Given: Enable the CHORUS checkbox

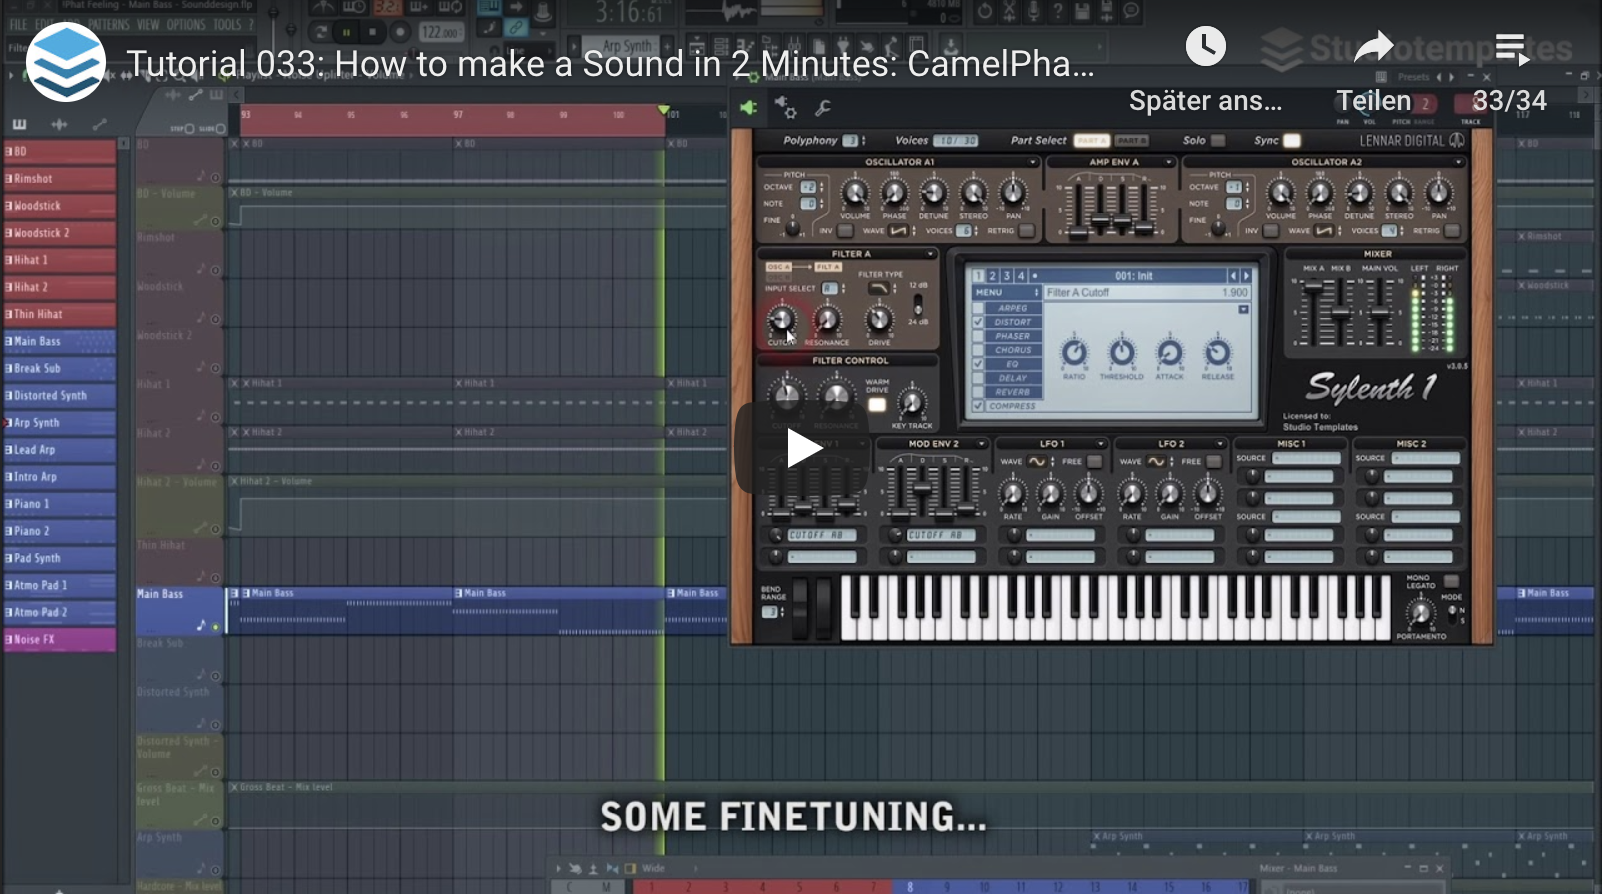Looking at the screenshot, I should pos(978,350).
